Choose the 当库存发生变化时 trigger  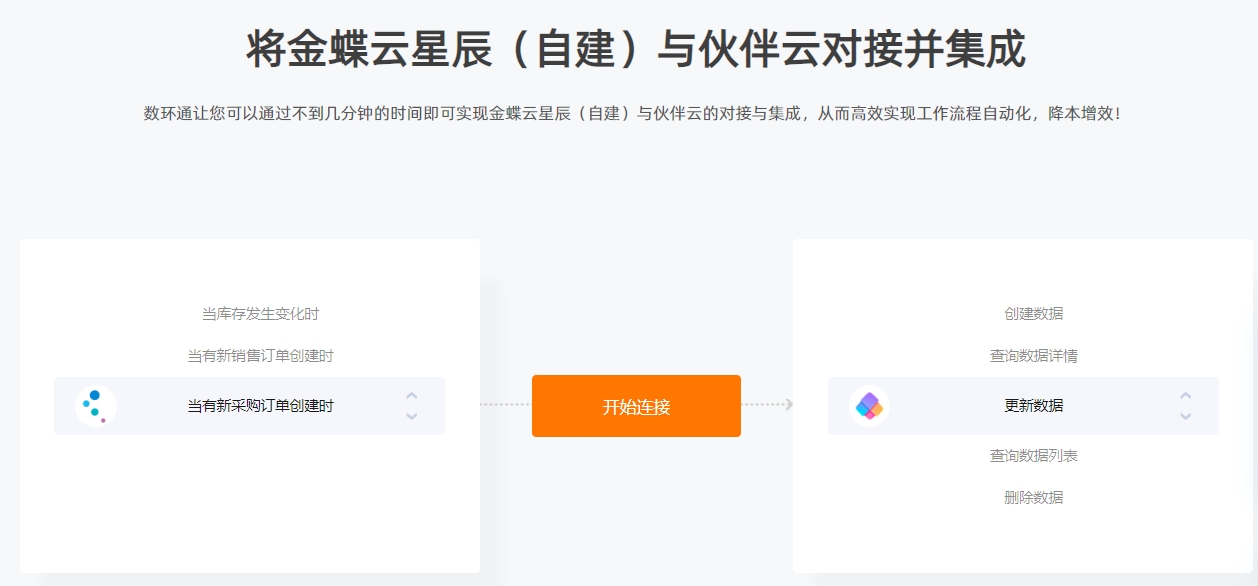coord(260,314)
